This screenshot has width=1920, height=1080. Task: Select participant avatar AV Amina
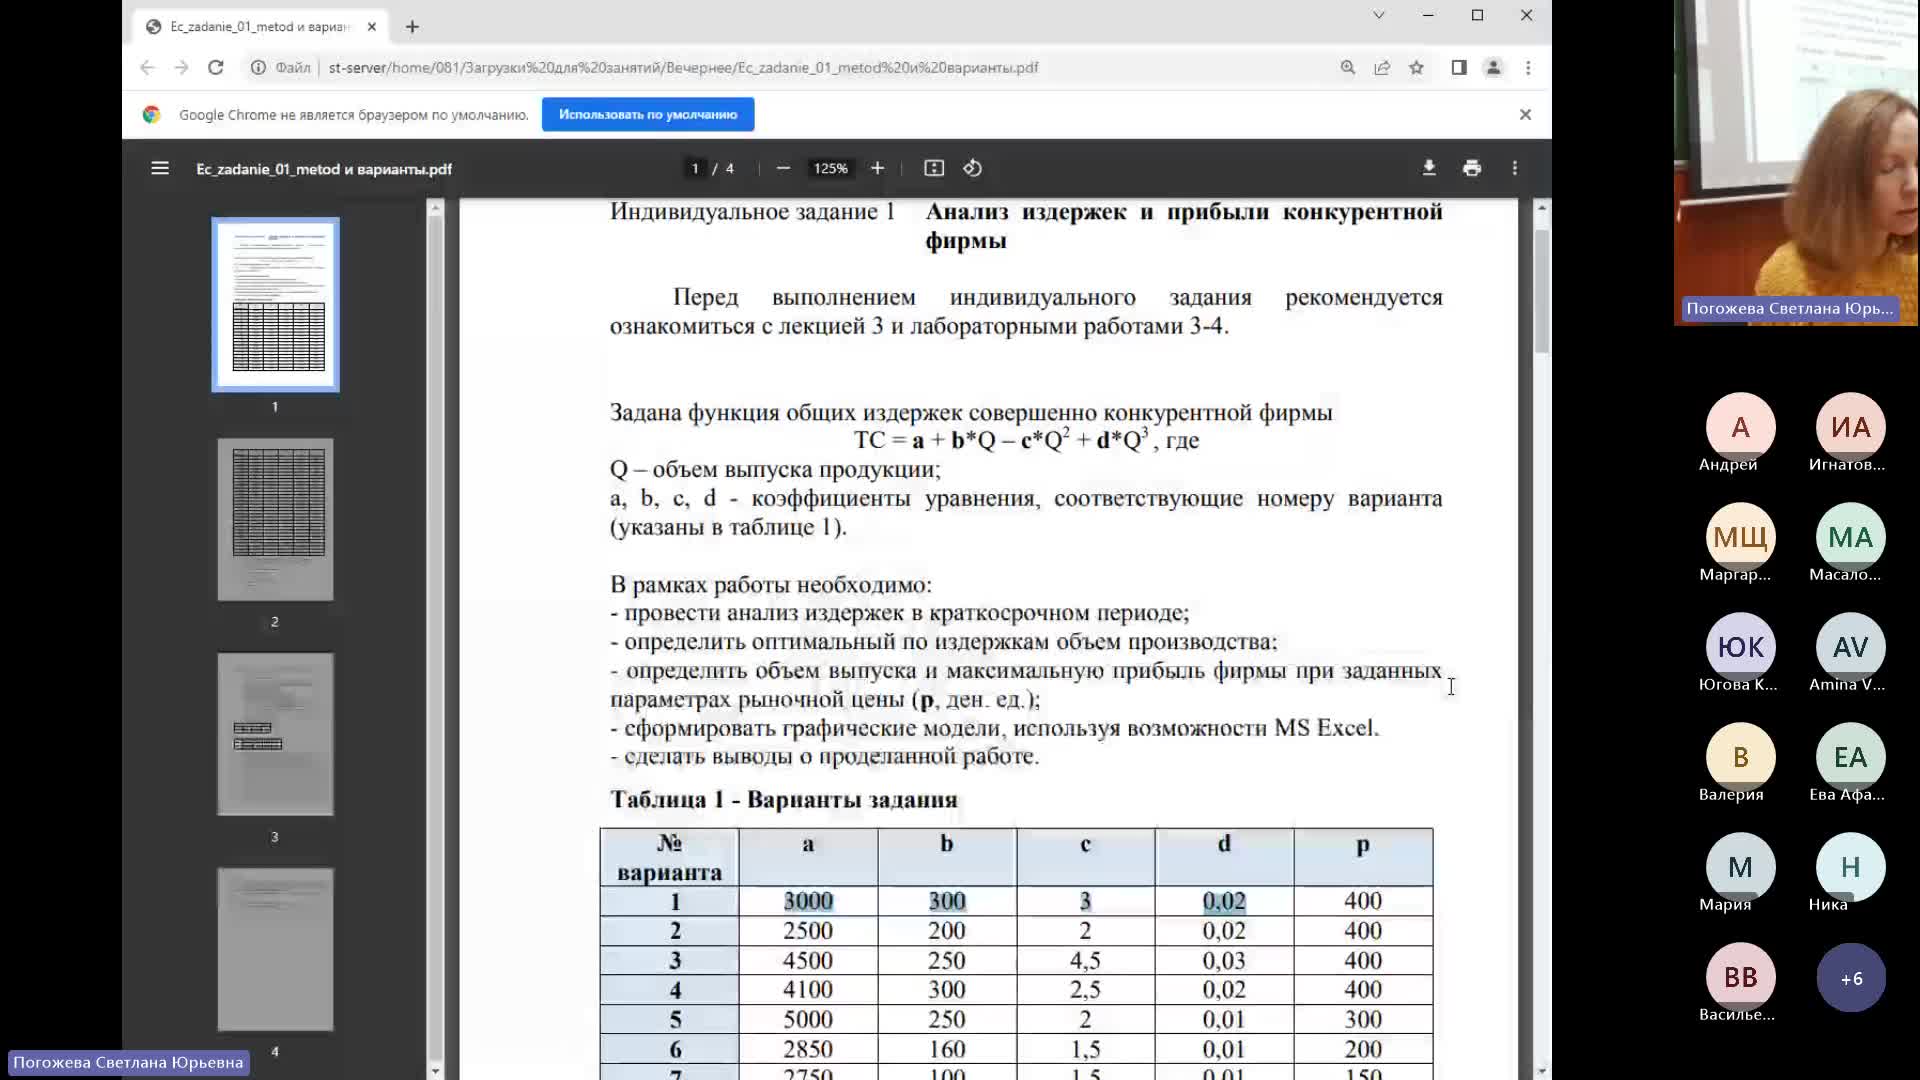coord(1850,647)
